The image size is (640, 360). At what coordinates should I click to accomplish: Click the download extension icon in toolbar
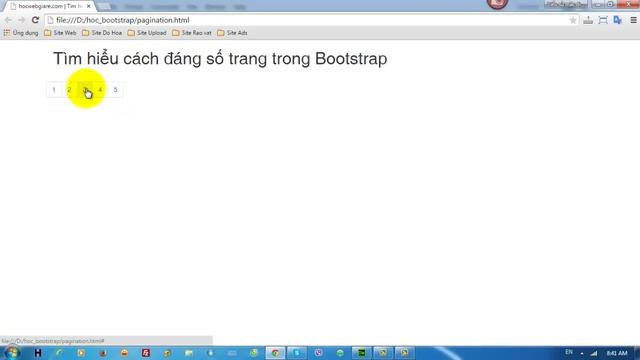coord(588,20)
